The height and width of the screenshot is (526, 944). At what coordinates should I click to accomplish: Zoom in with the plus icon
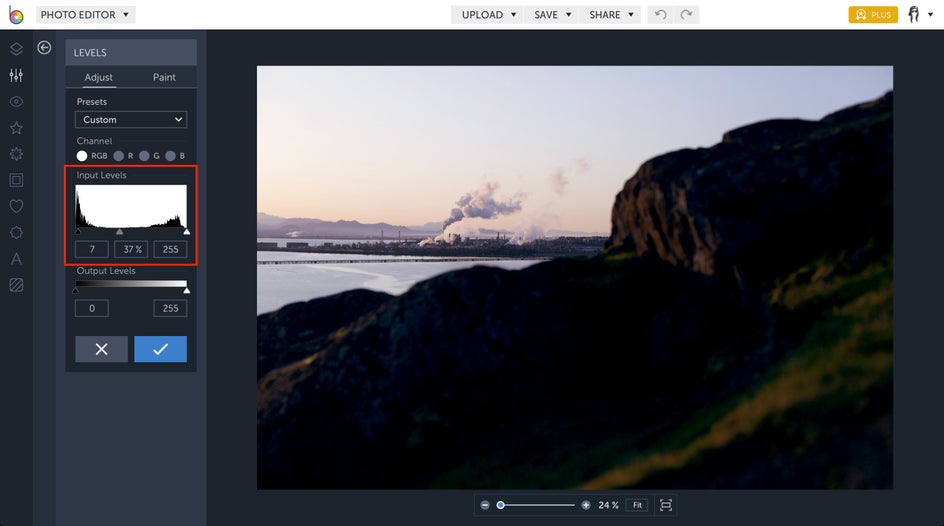pos(586,505)
